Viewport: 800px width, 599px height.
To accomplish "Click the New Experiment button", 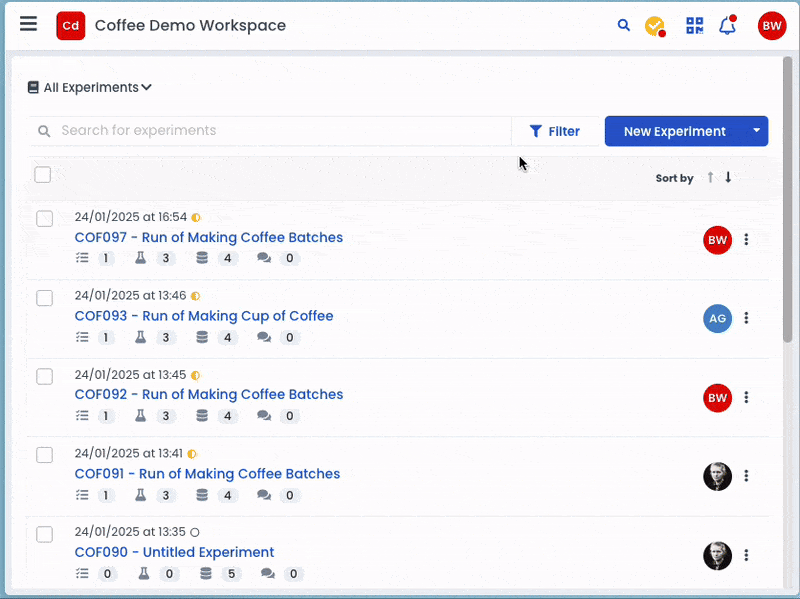I will 674,131.
